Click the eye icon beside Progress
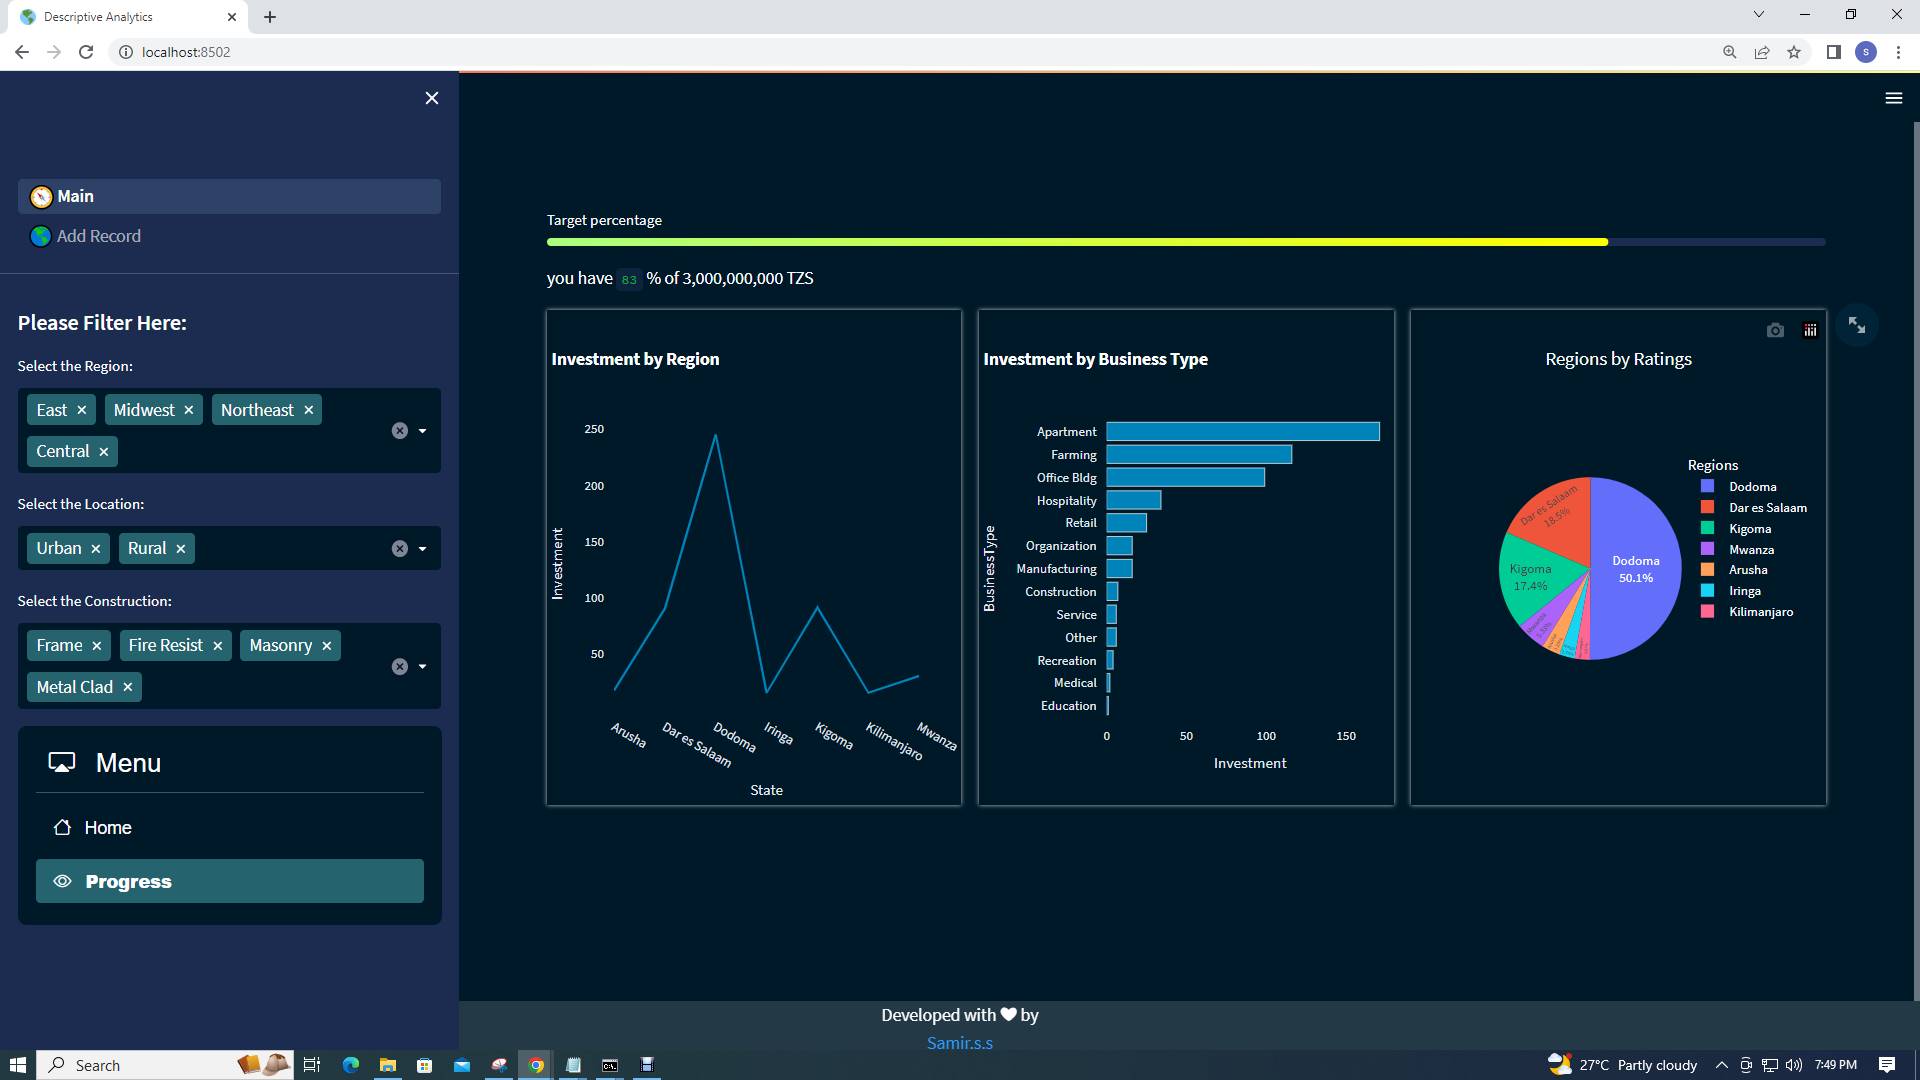Image resolution: width=1920 pixels, height=1080 pixels. (62, 881)
